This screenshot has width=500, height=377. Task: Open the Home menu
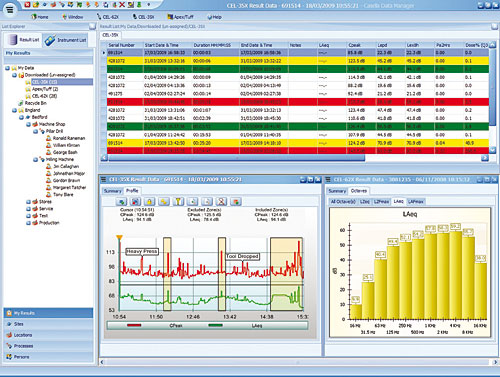coord(39,17)
